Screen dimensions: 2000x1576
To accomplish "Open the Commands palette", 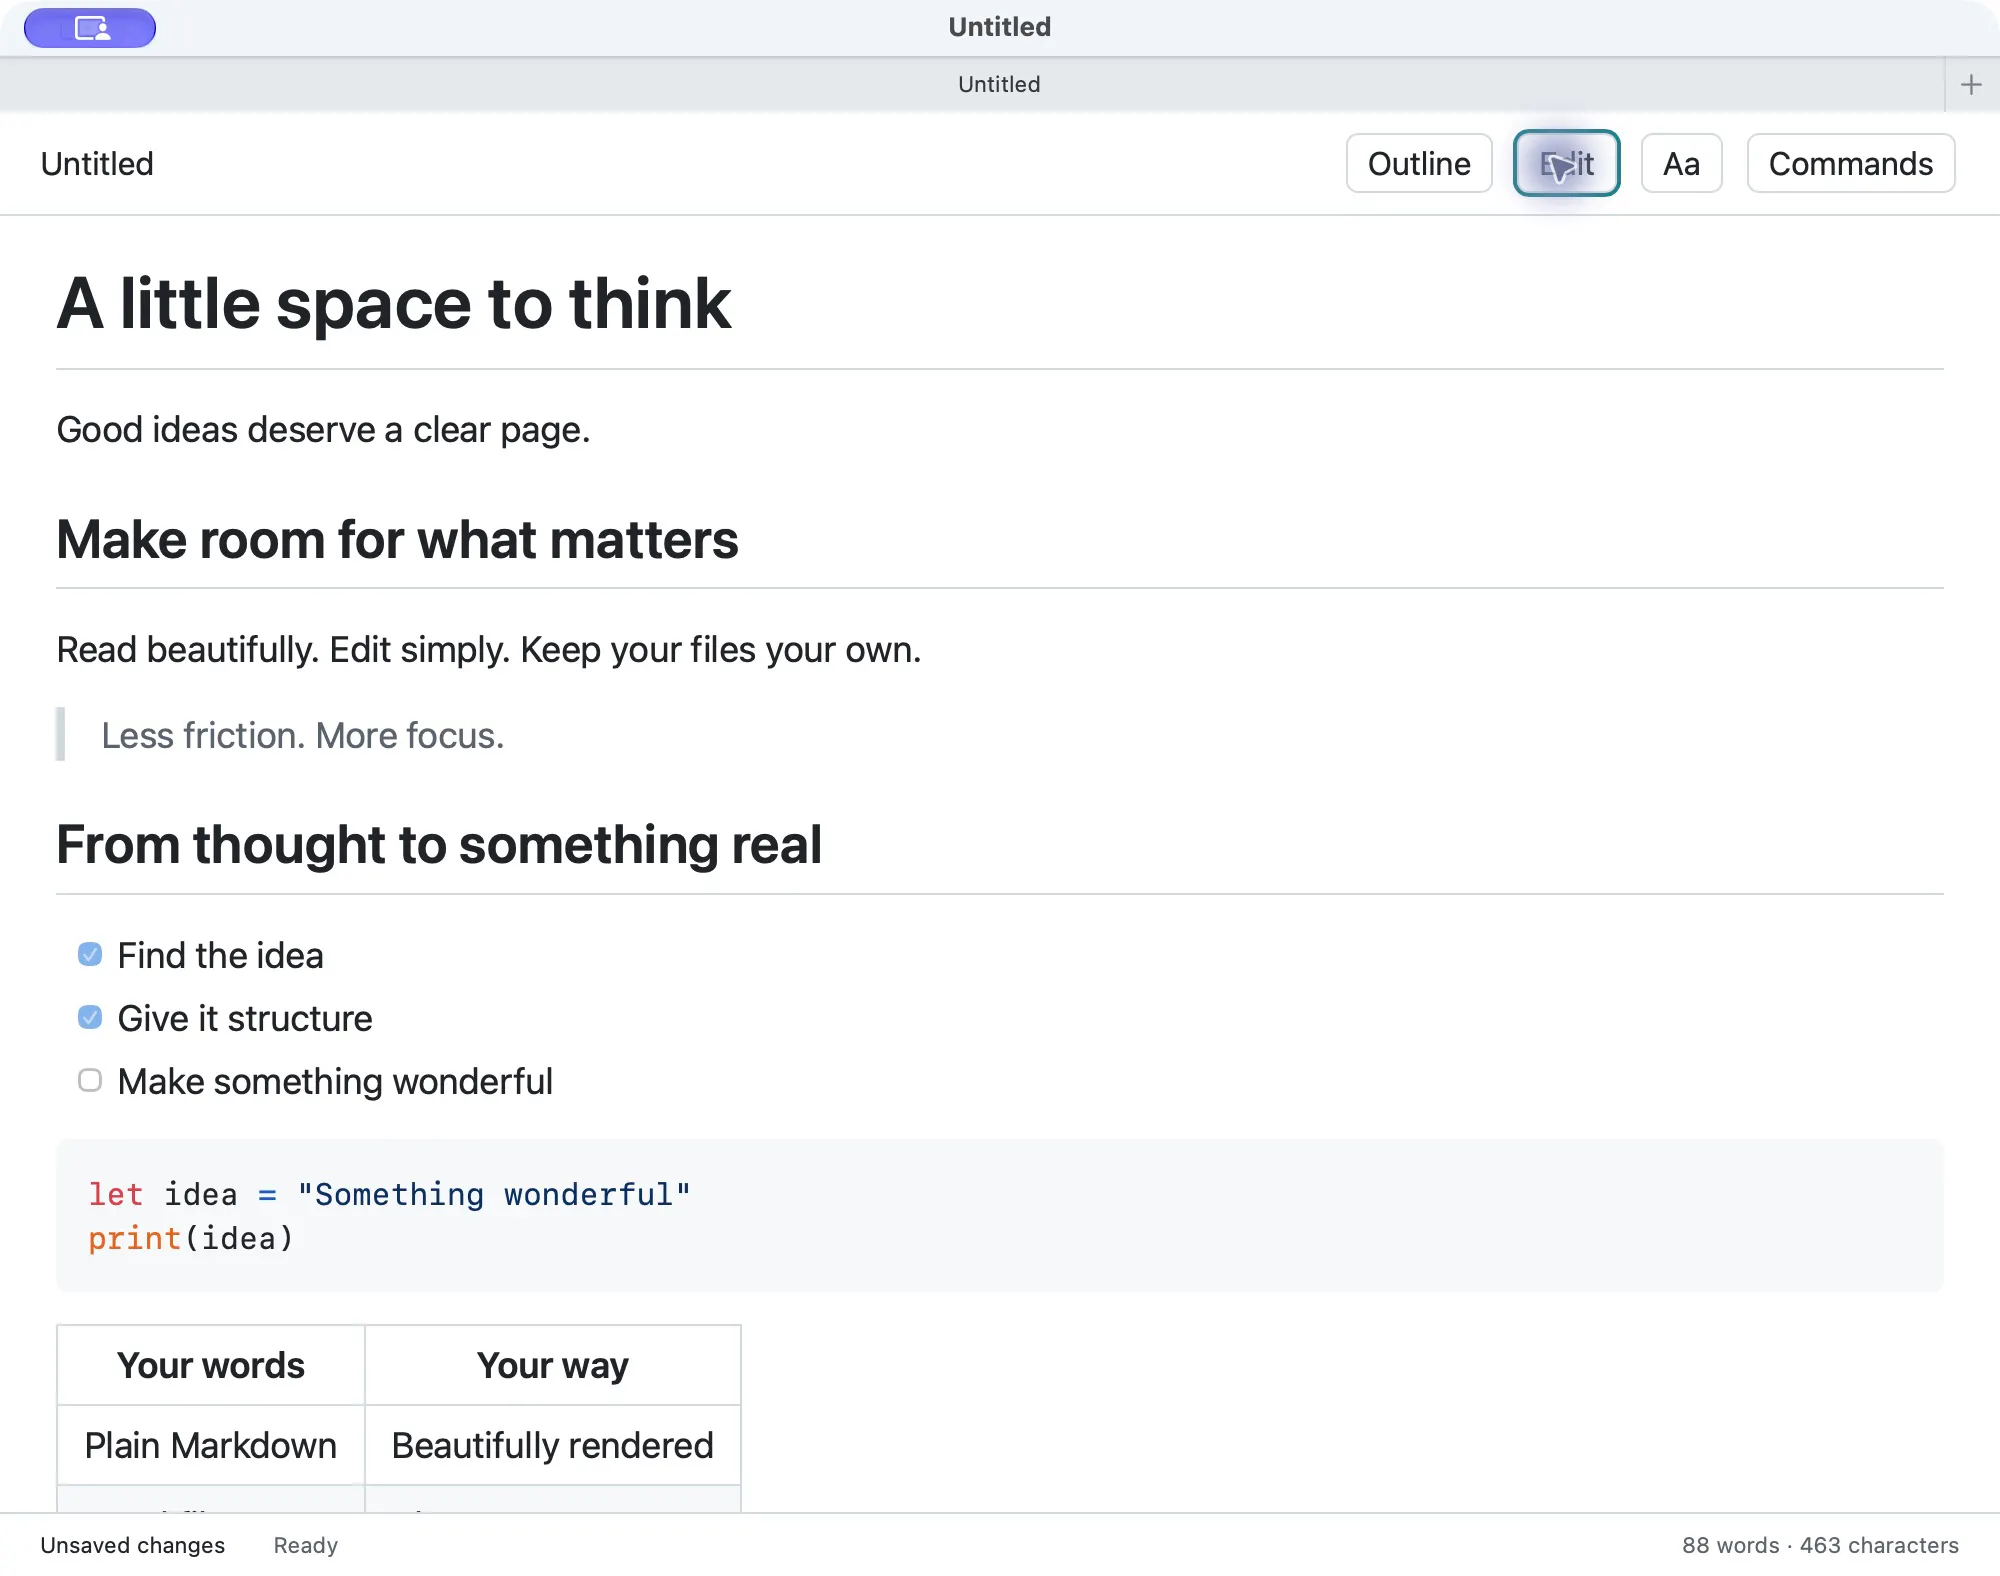I will coord(1850,163).
